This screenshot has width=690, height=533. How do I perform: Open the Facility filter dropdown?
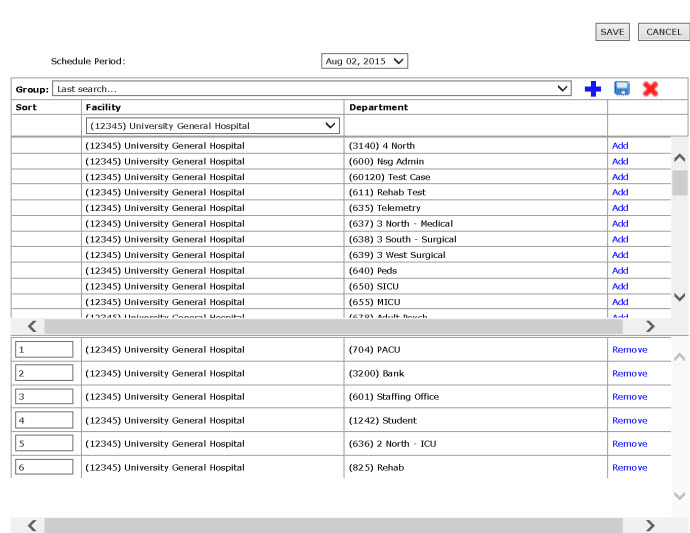click(x=213, y=126)
